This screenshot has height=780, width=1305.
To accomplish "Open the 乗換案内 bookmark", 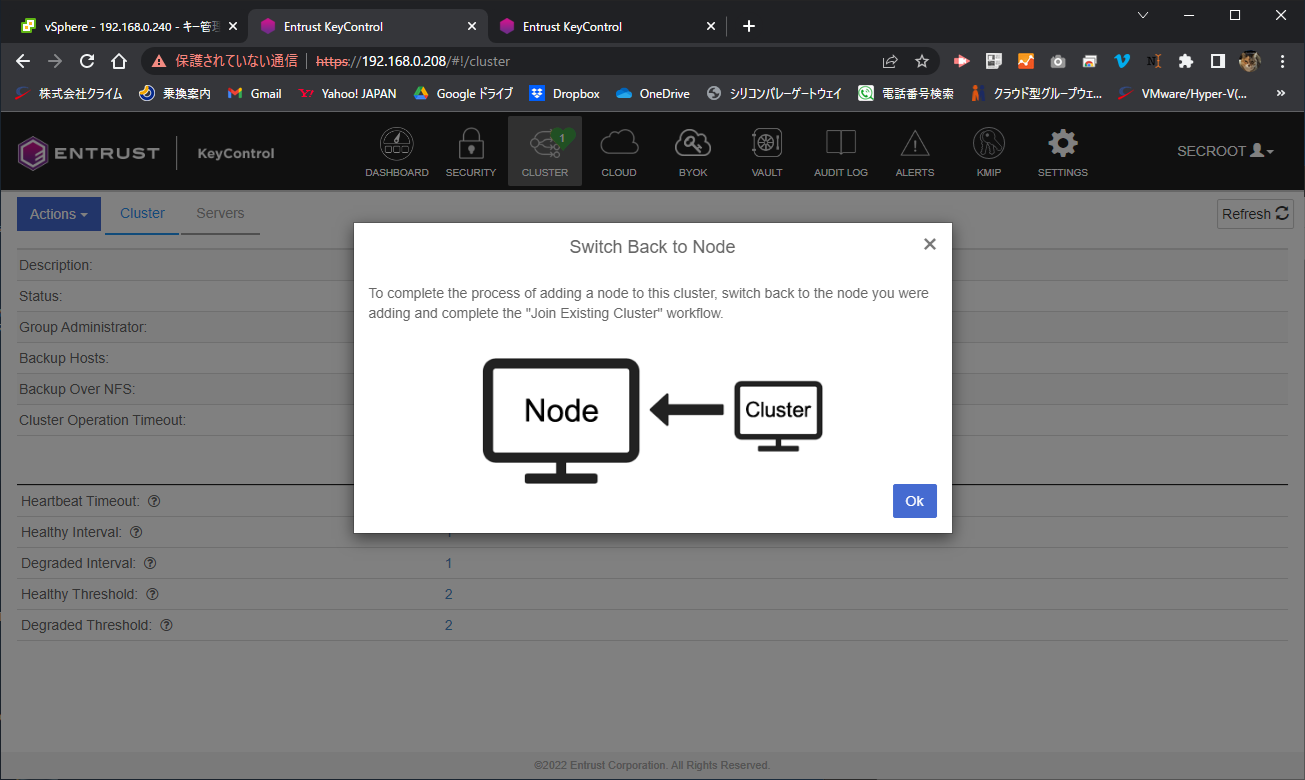I will [175, 93].
